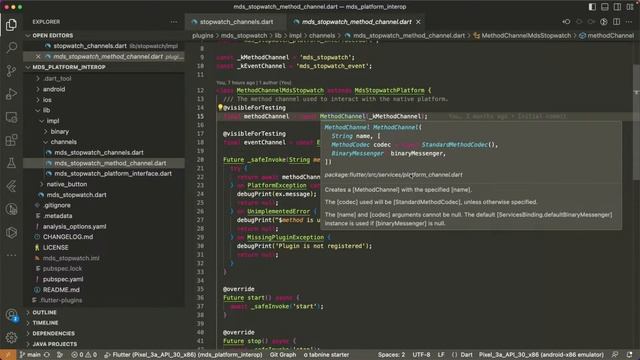Open README.md file

pos(61,290)
